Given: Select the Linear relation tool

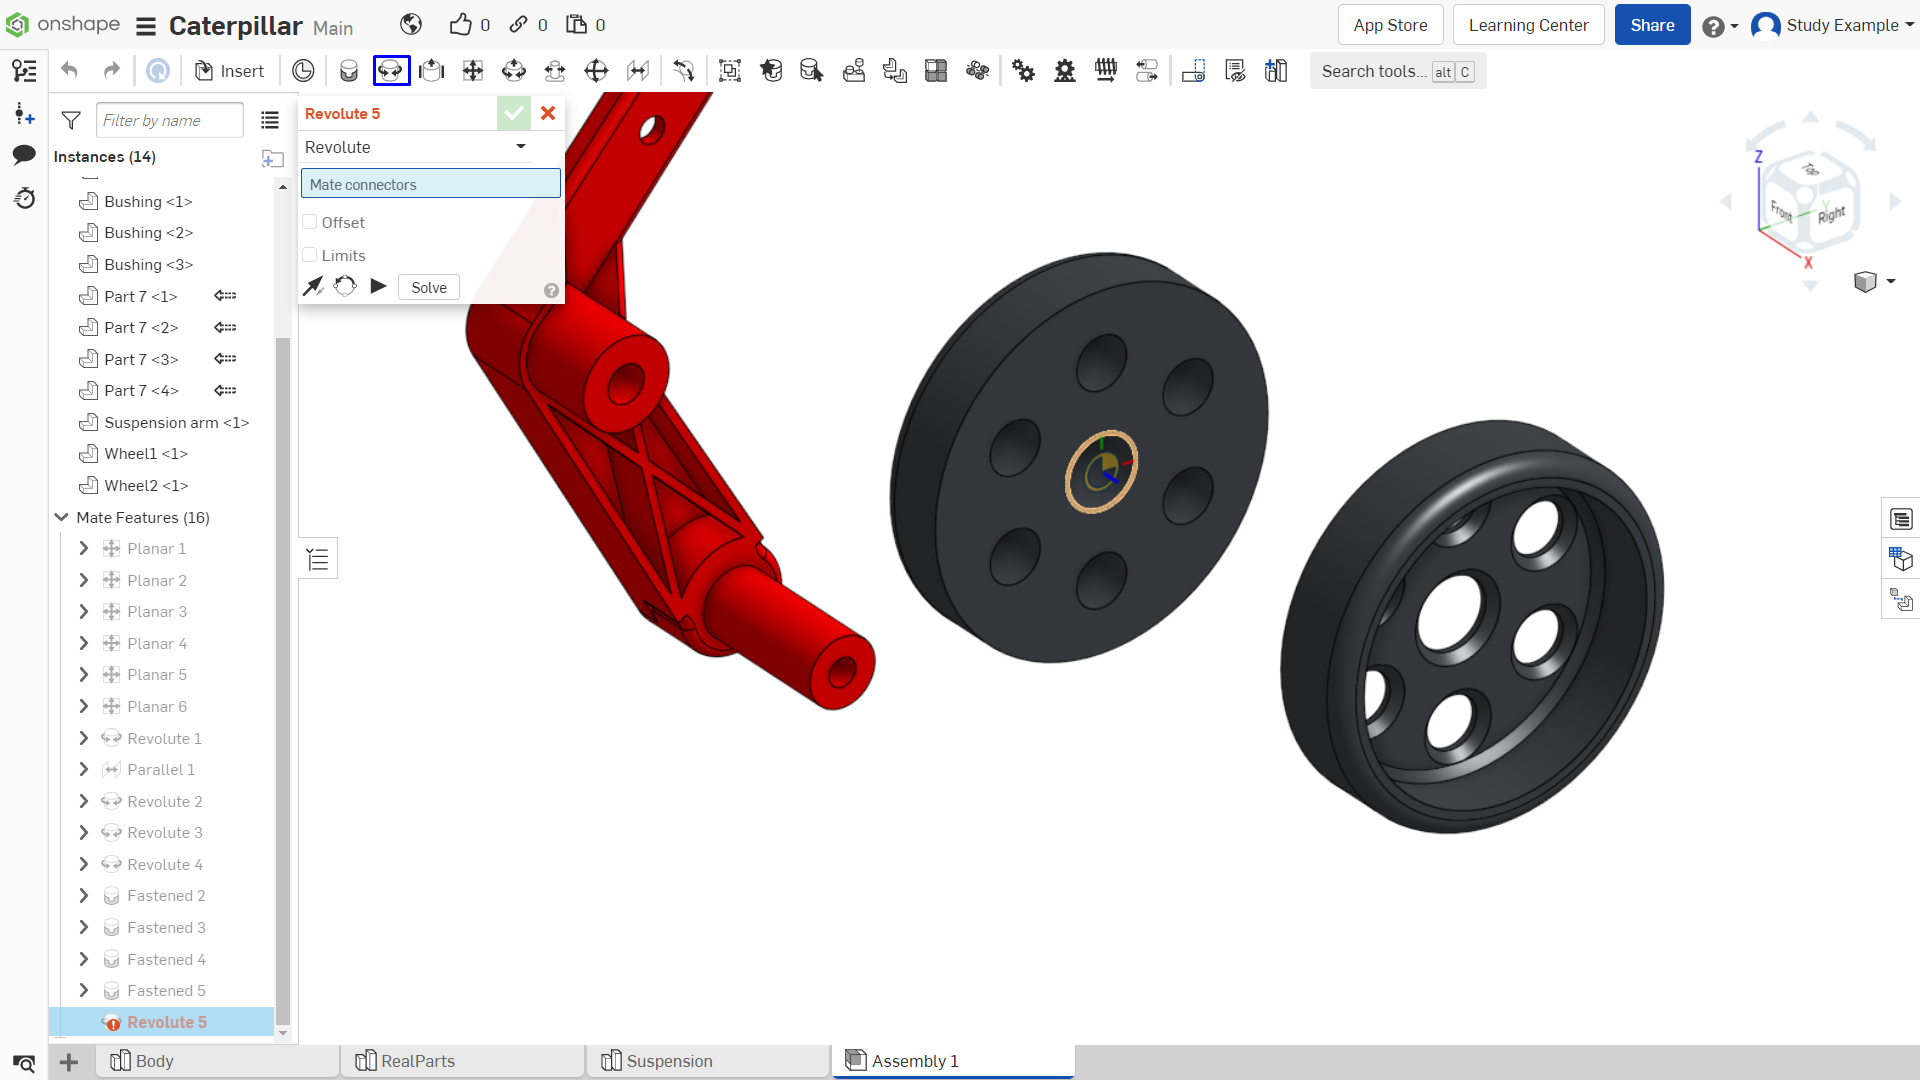Looking at the screenshot, I should 1147,71.
